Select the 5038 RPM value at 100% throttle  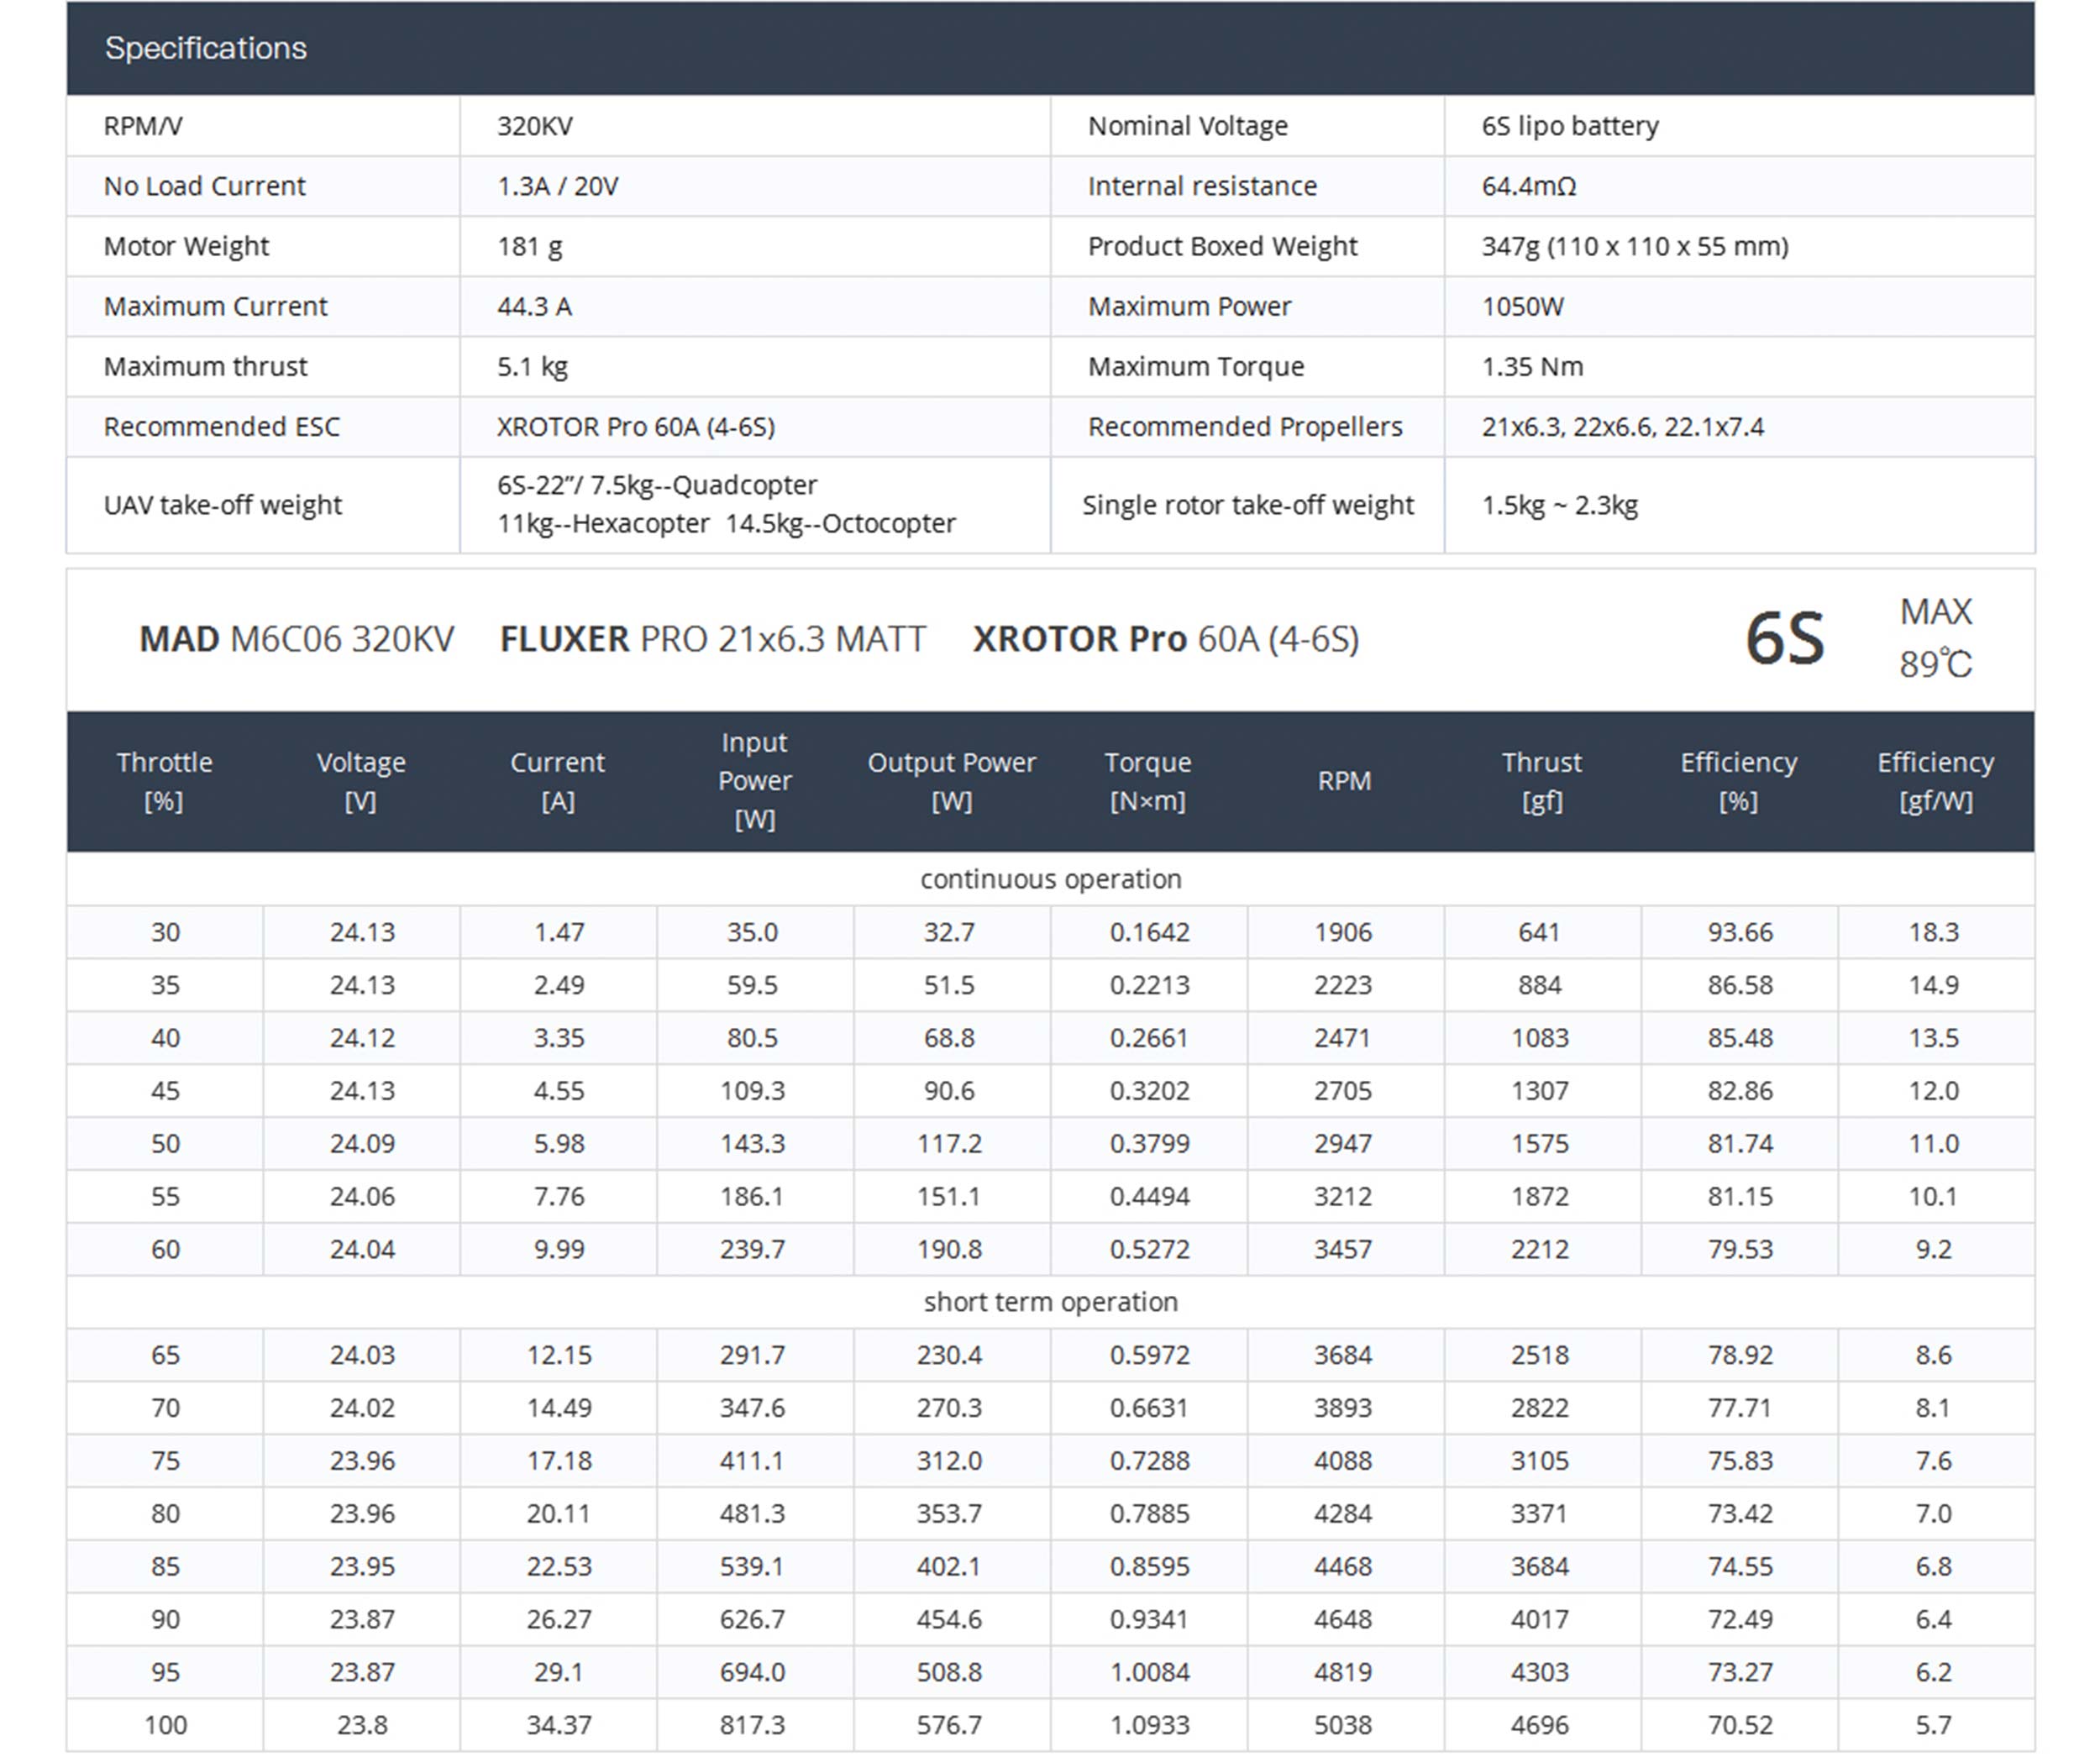point(1343,1725)
